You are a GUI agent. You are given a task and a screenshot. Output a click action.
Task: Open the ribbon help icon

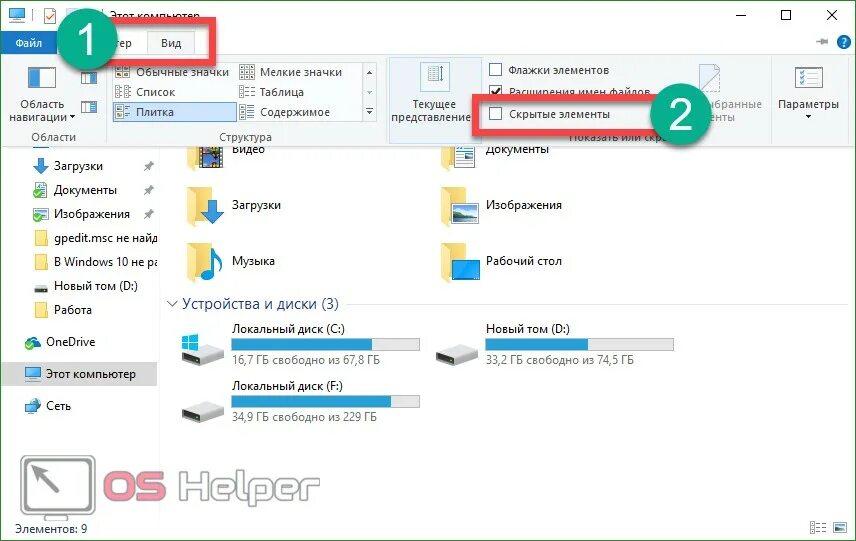[844, 42]
